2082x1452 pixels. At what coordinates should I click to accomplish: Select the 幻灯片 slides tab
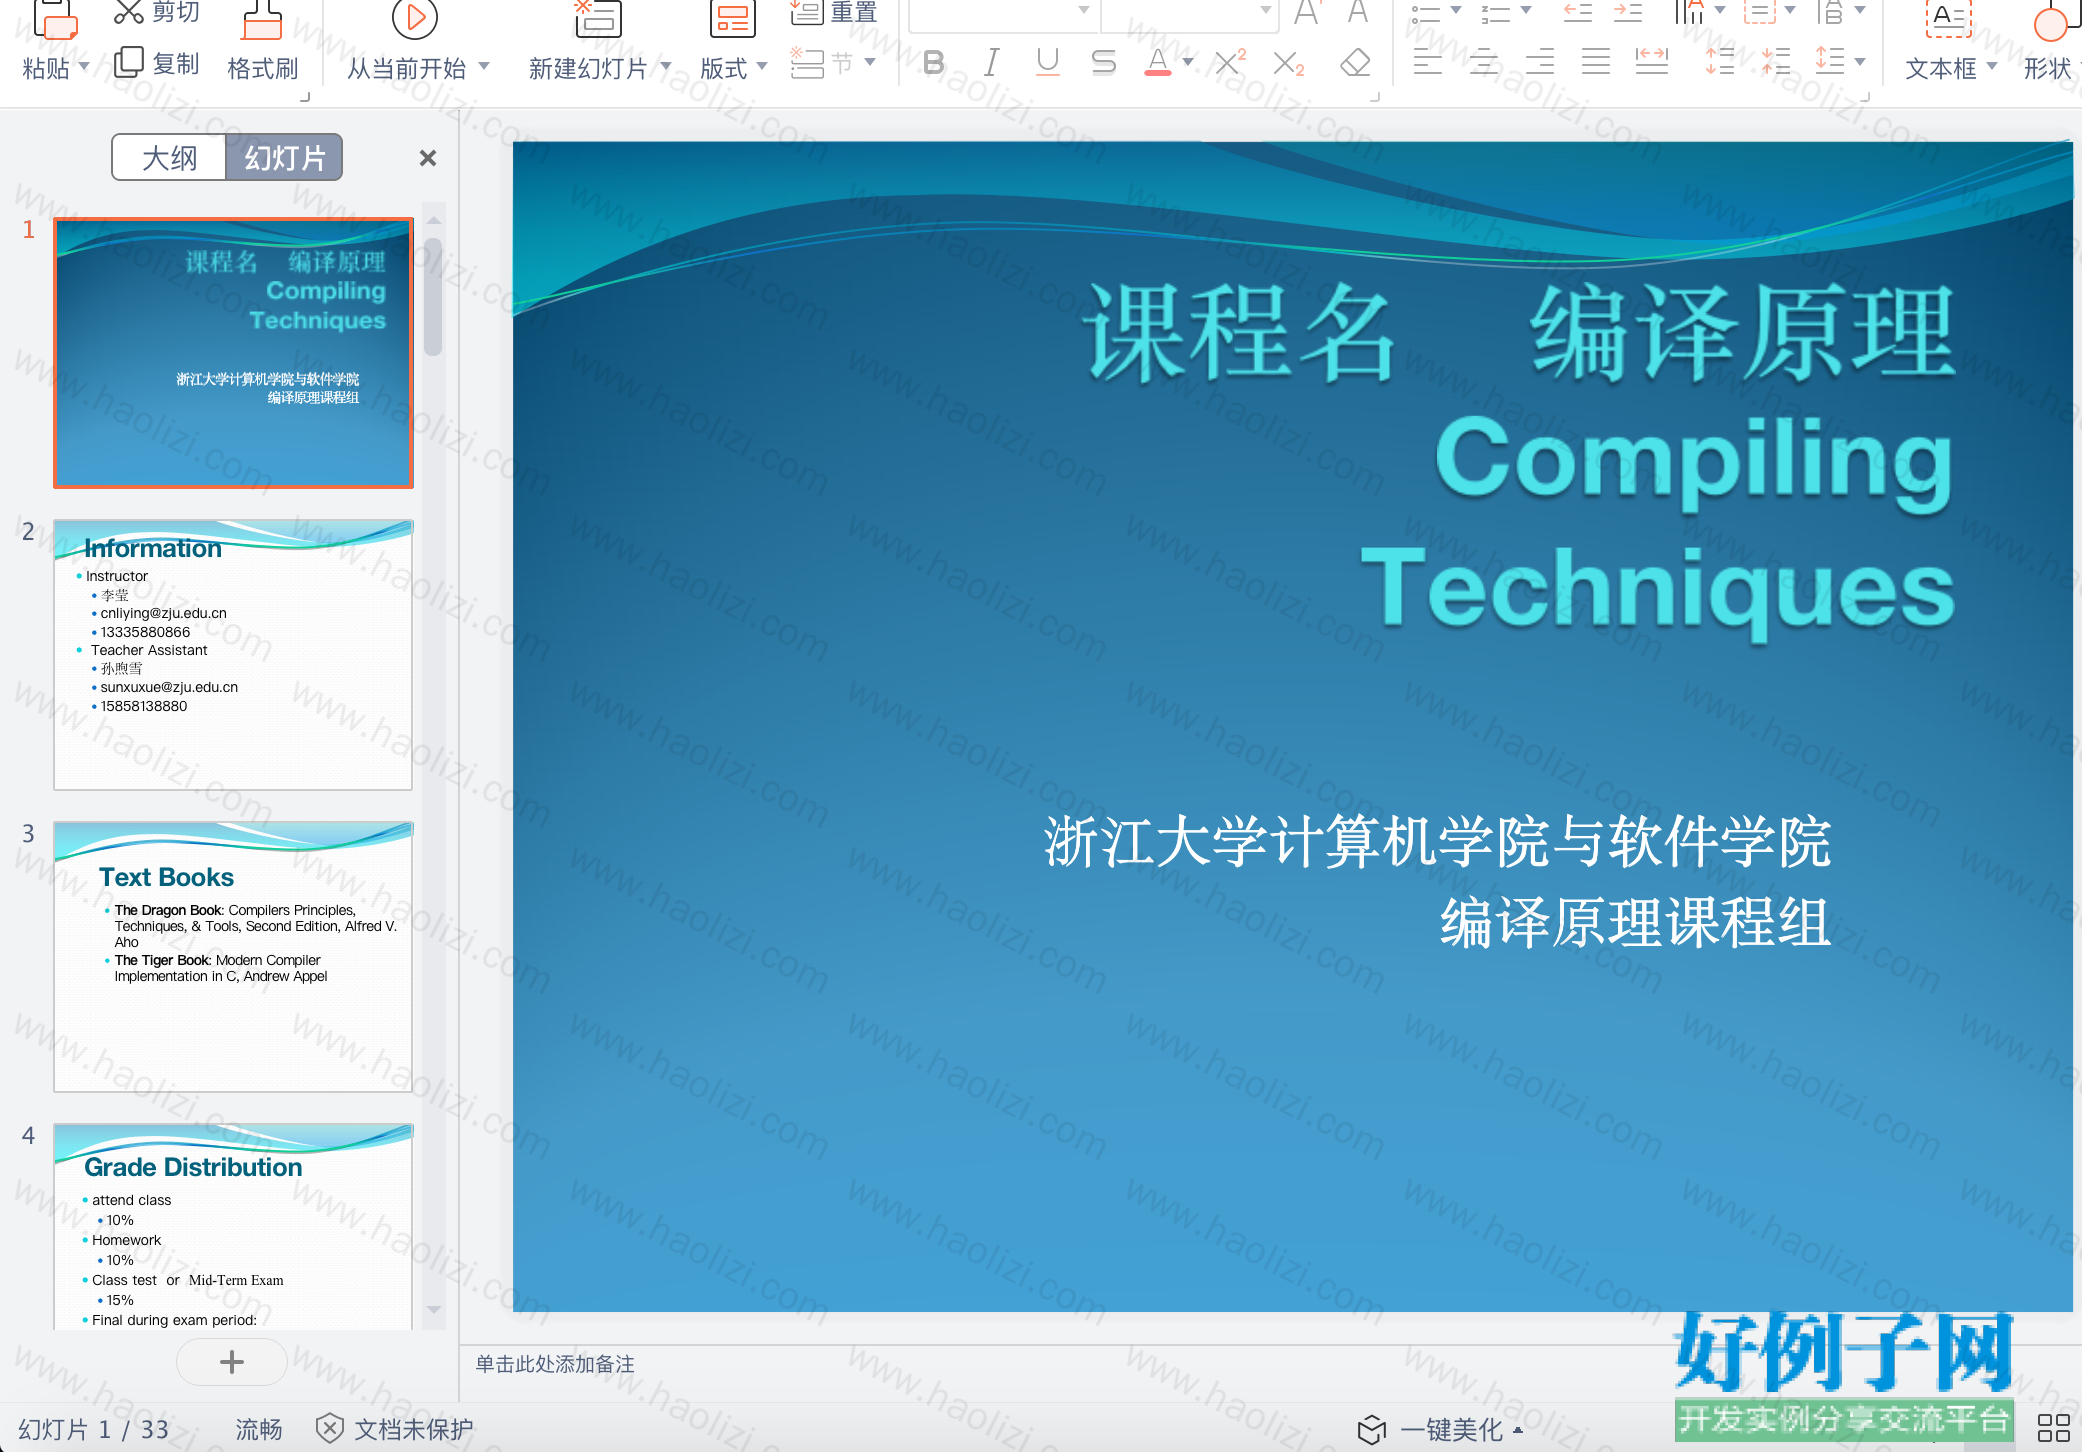coord(284,157)
